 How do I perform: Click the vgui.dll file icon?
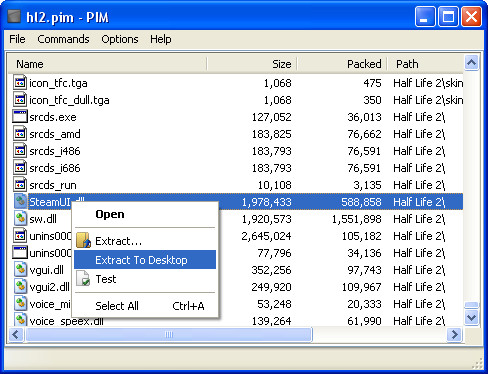click(x=20, y=269)
